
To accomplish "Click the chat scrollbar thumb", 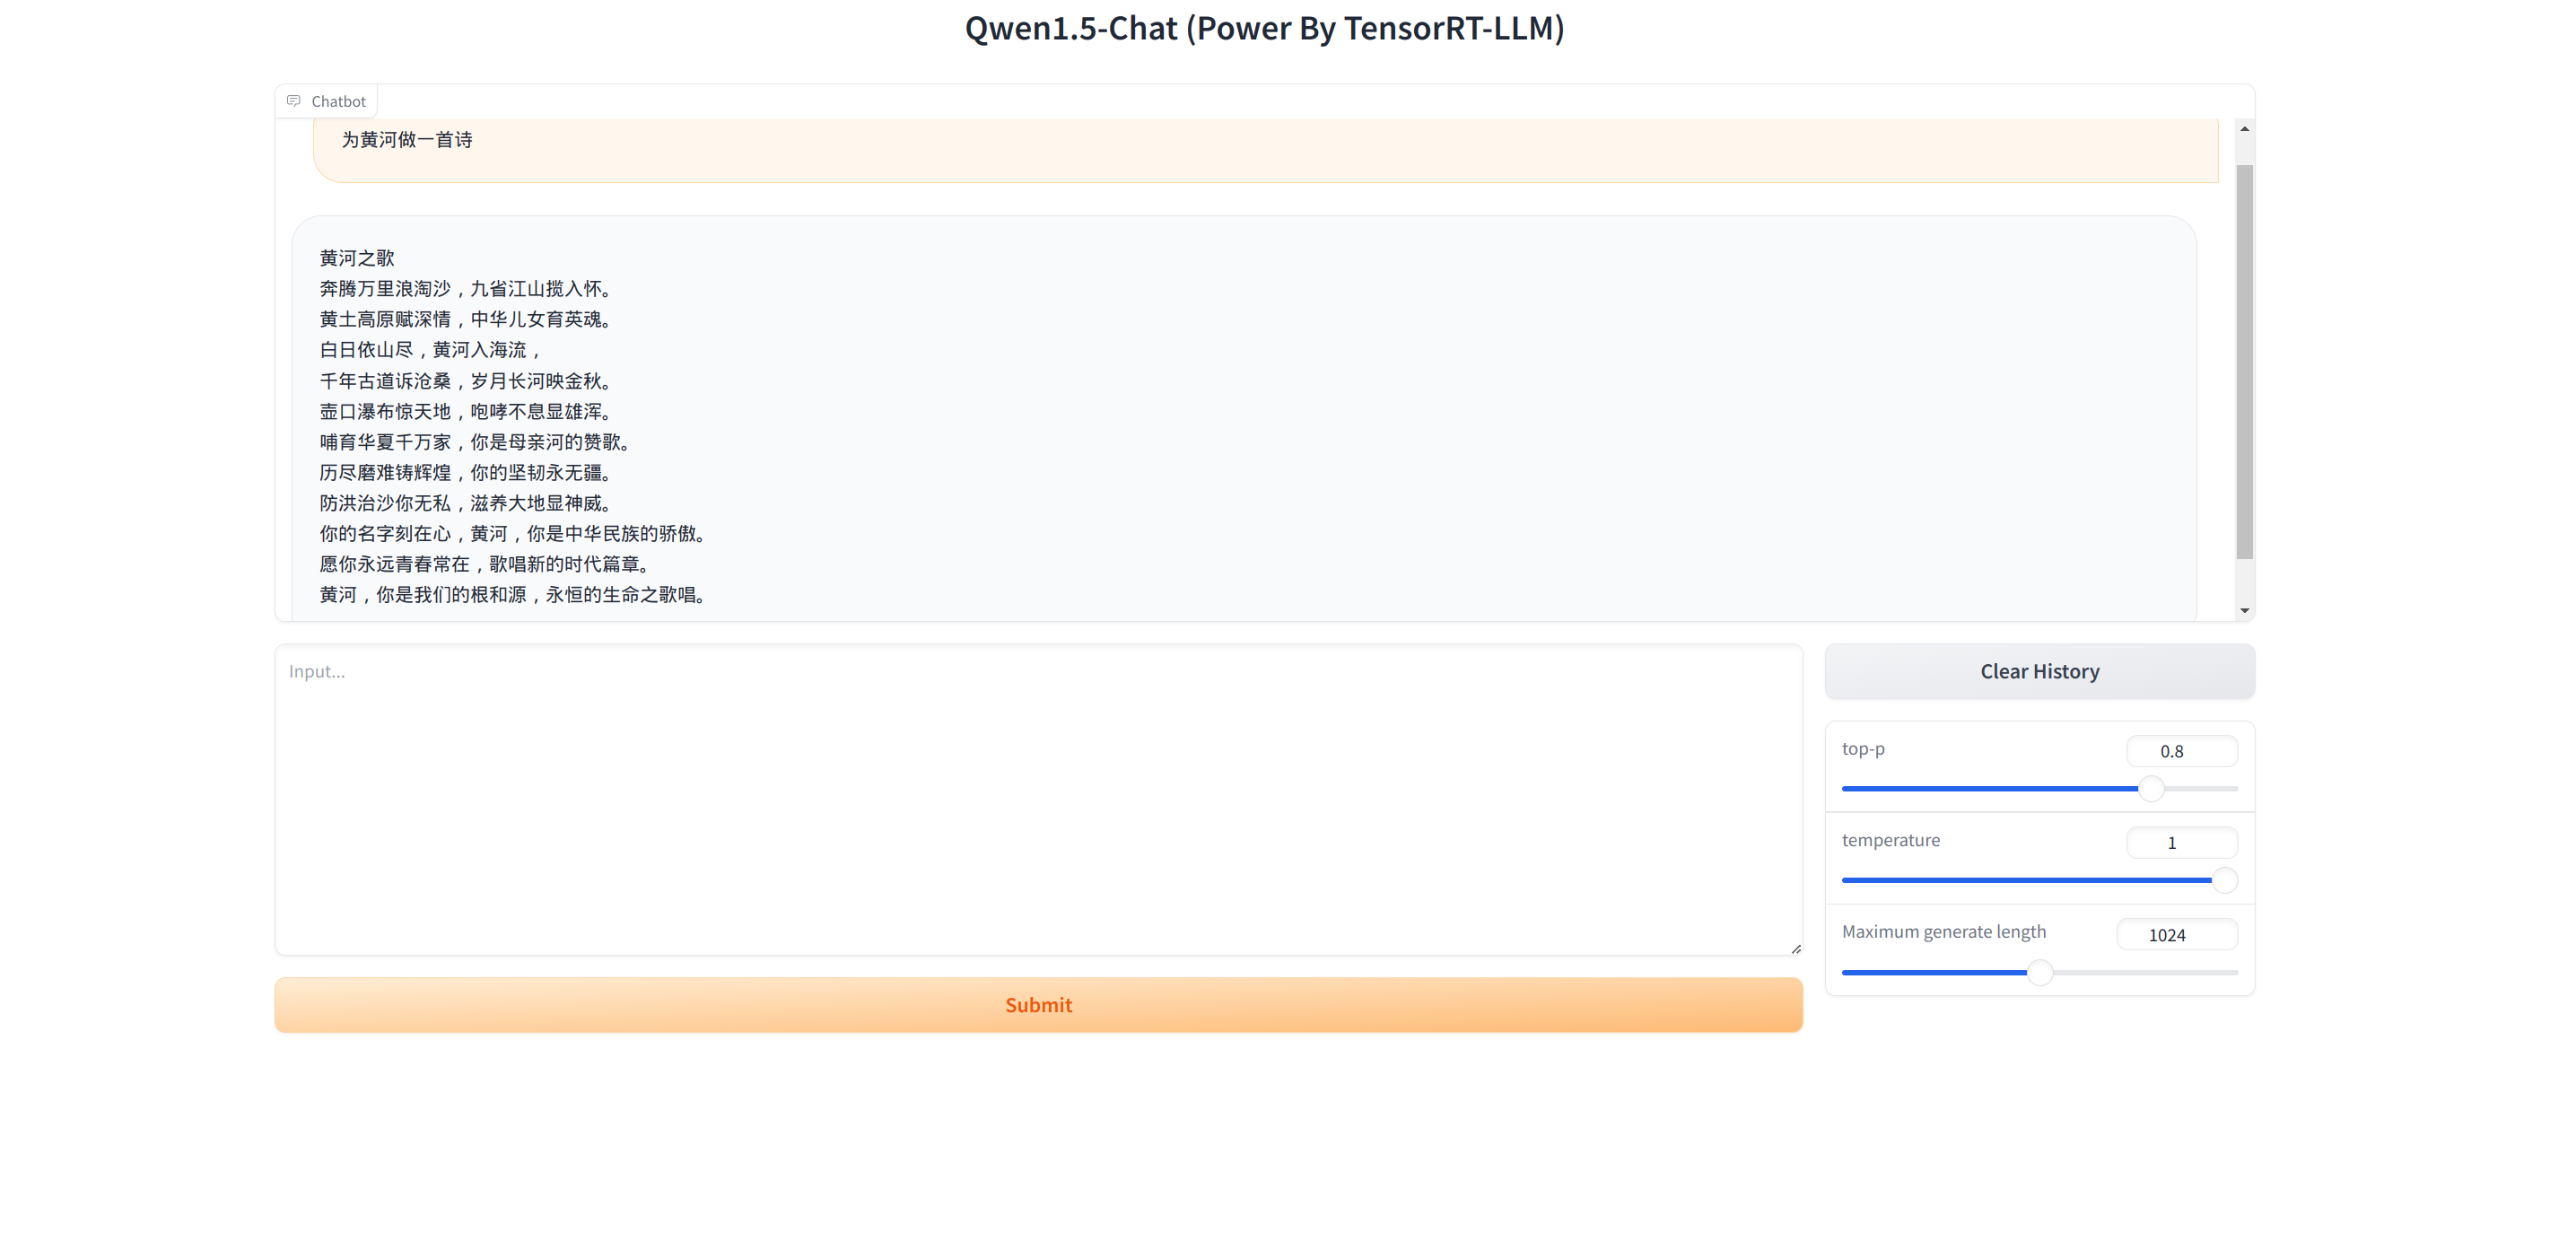I will point(2244,360).
